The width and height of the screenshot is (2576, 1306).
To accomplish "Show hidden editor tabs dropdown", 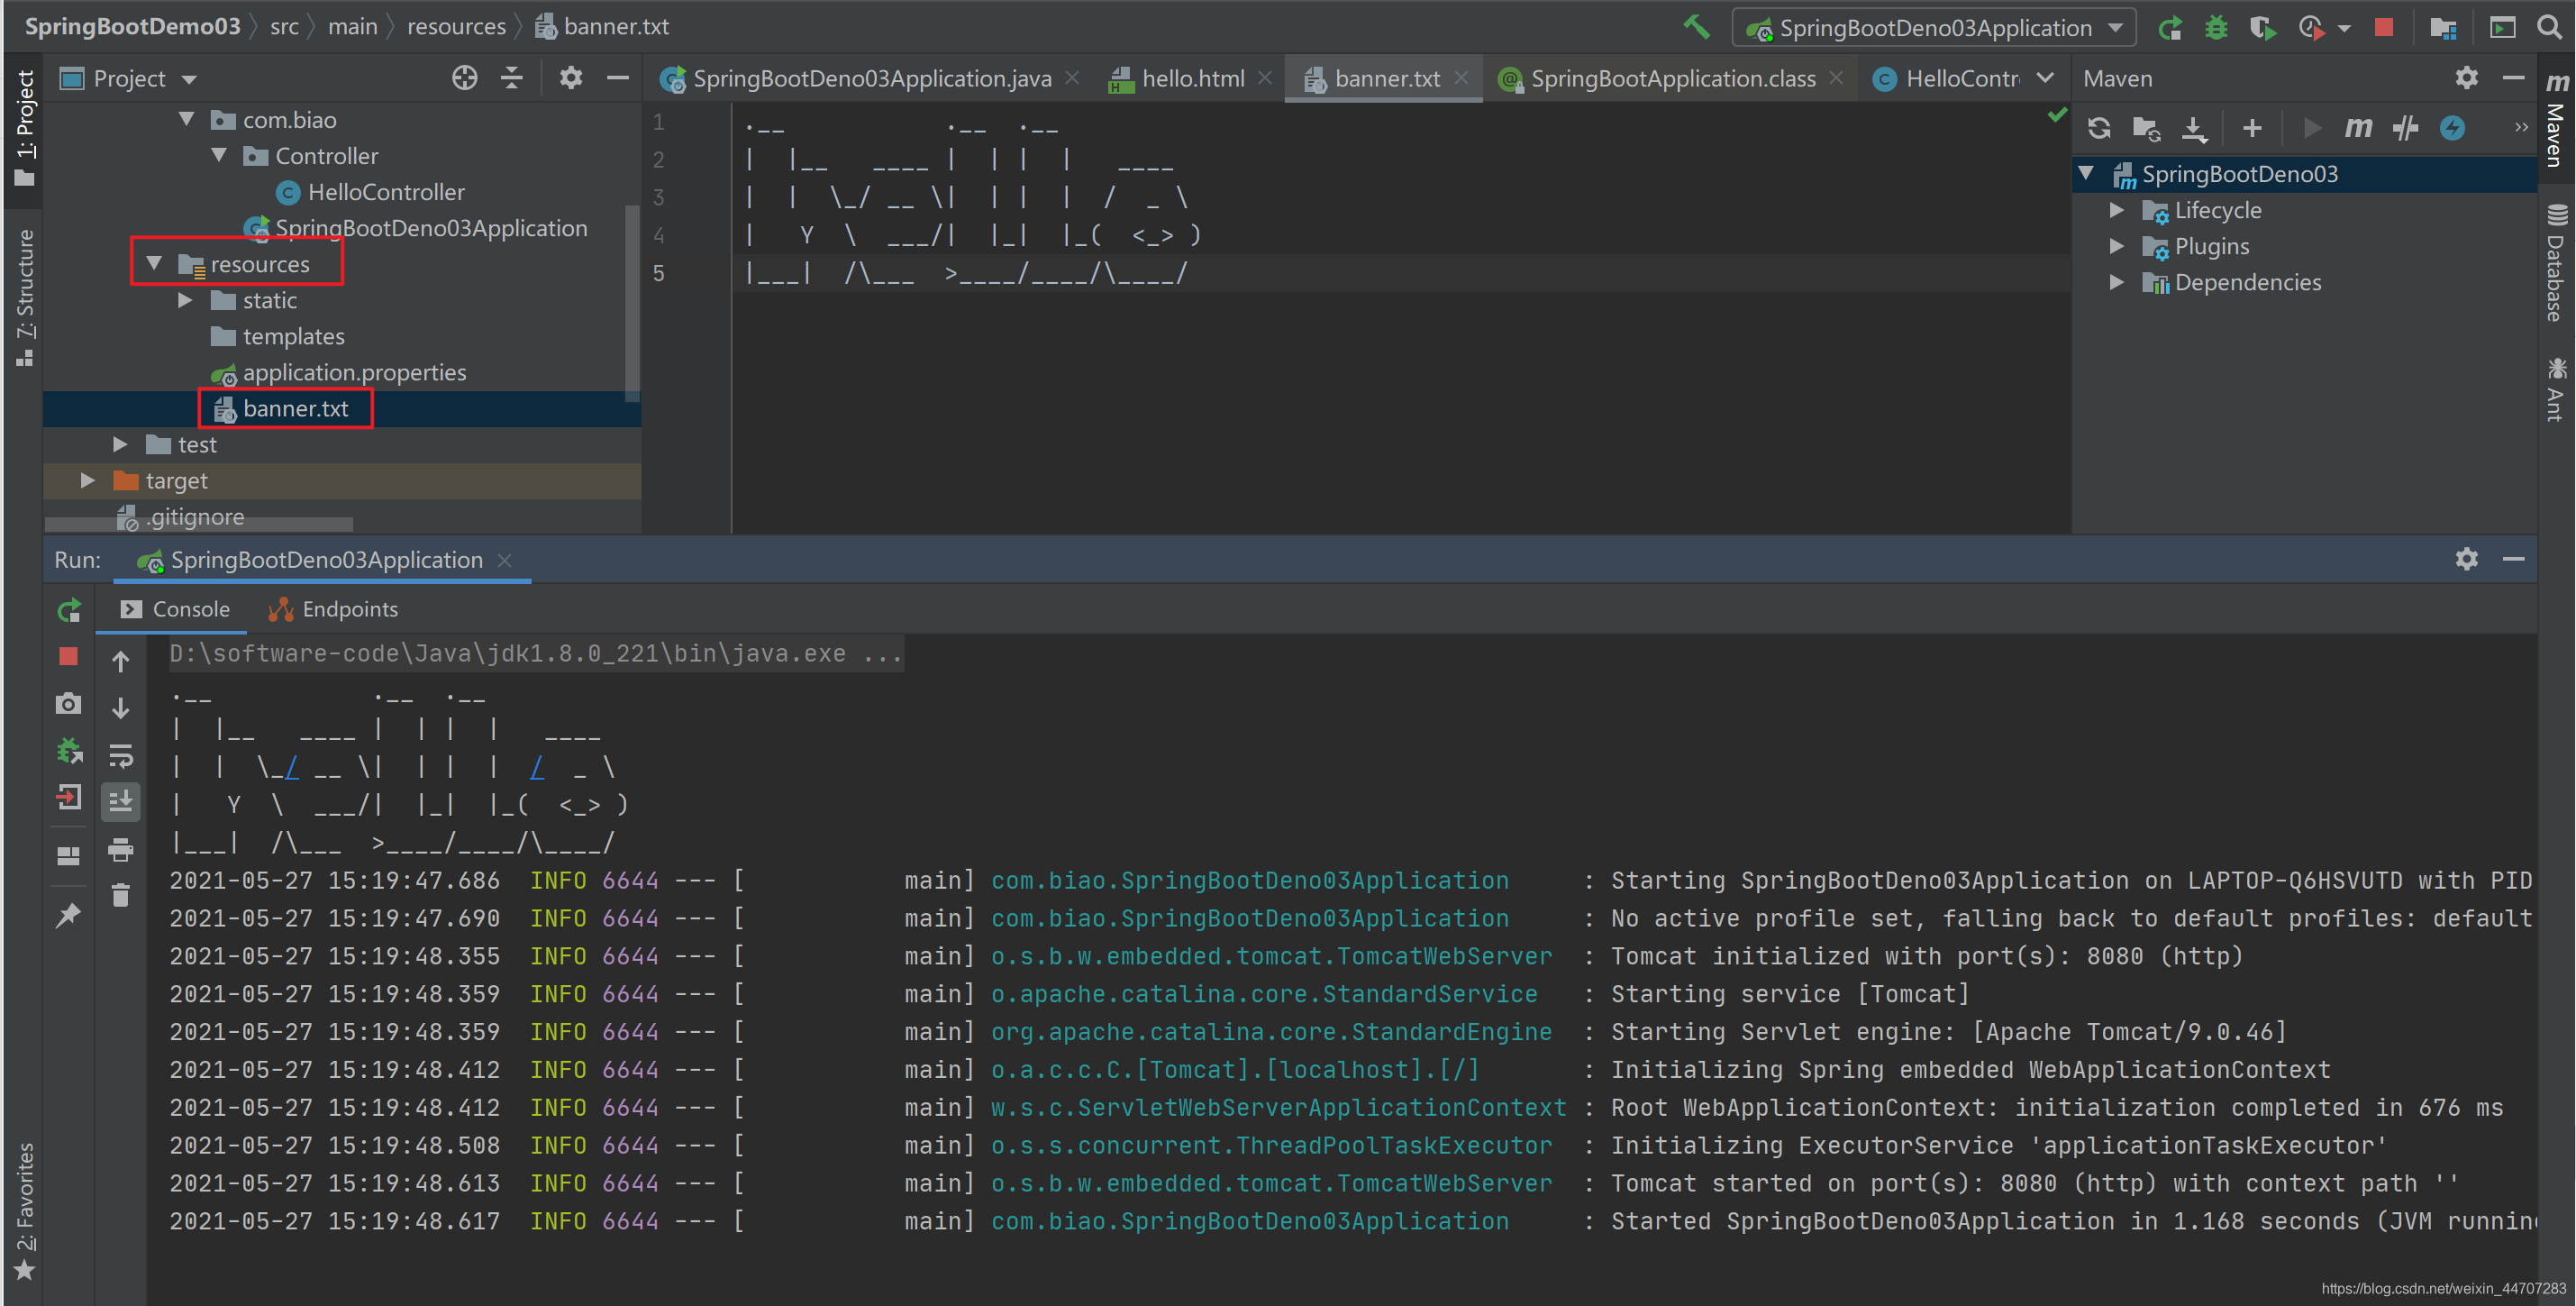I will click(x=2045, y=78).
